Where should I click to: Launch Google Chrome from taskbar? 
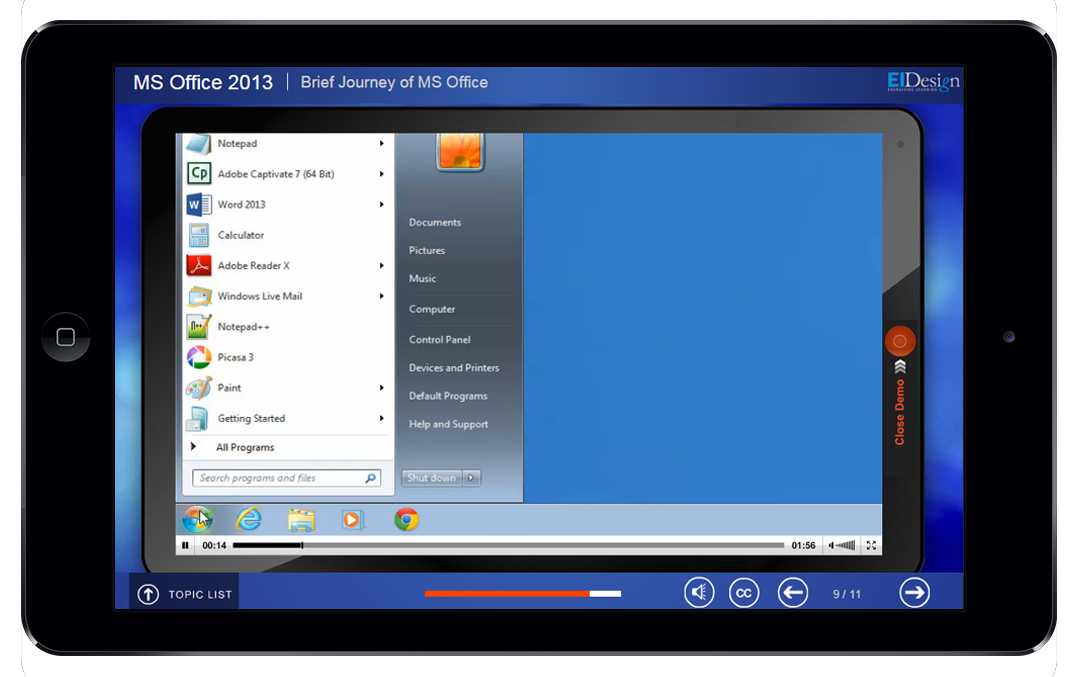pos(406,520)
